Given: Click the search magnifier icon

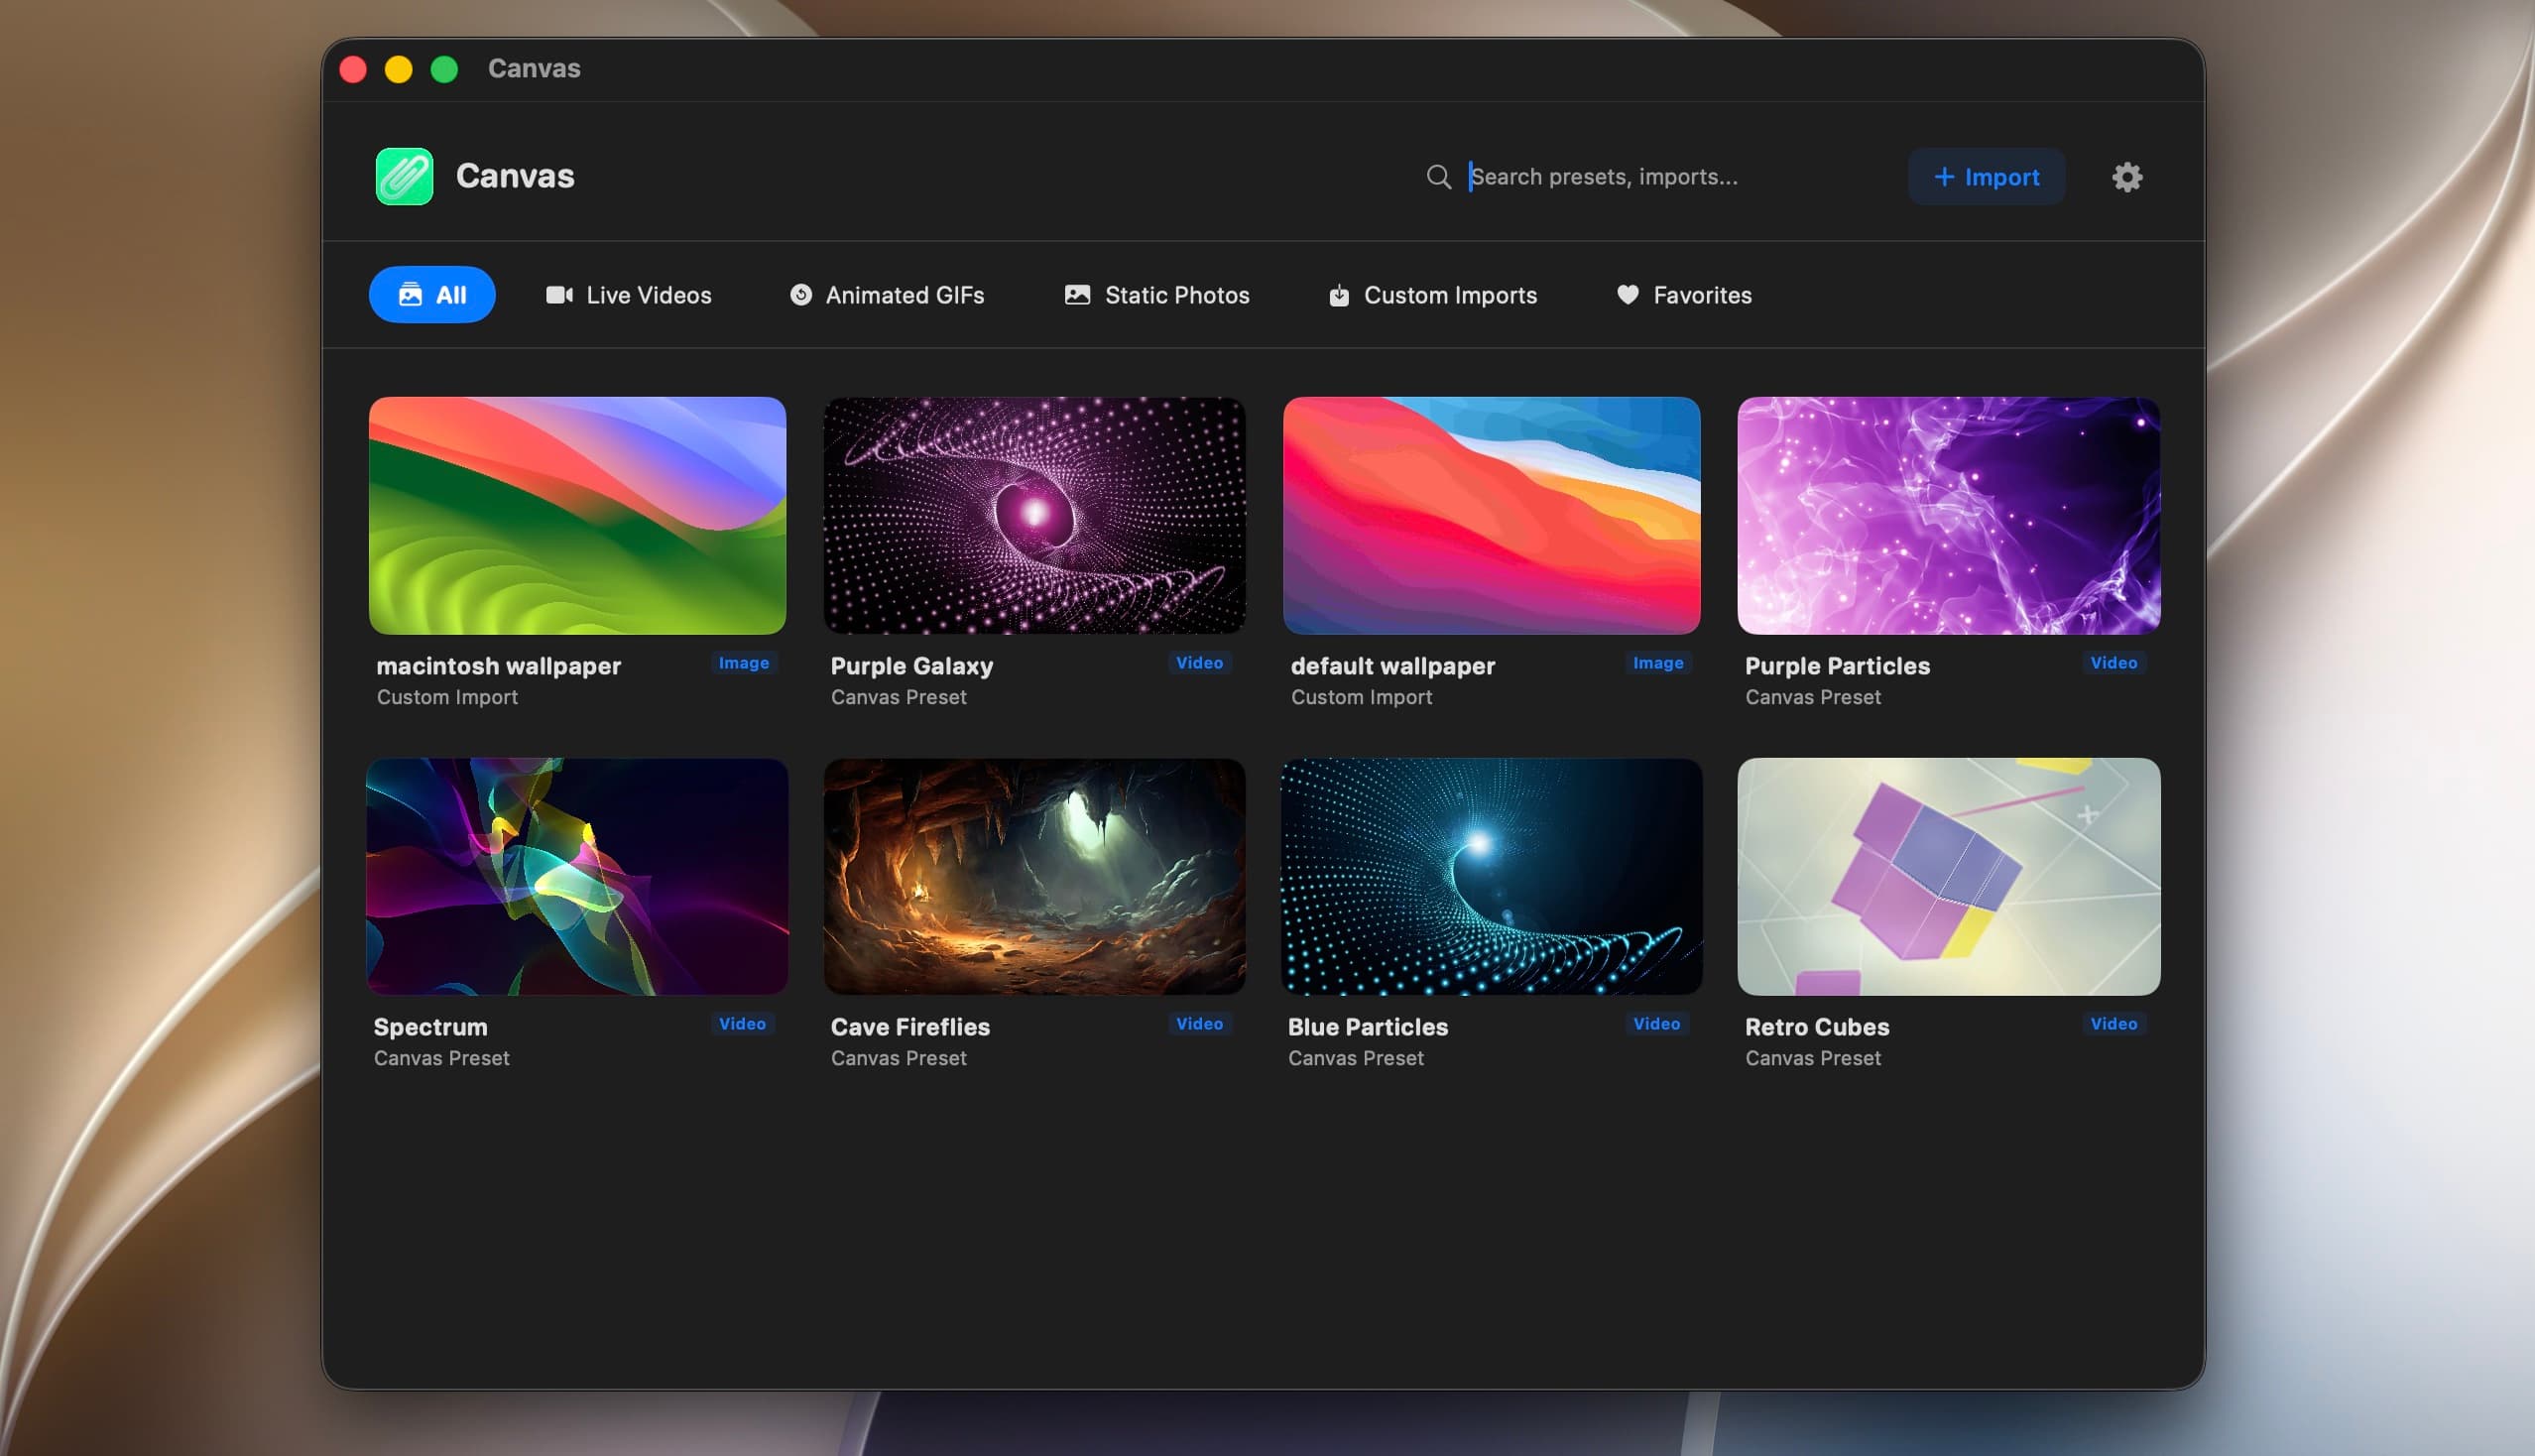Looking at the screenshot, I should point(1438,177).
